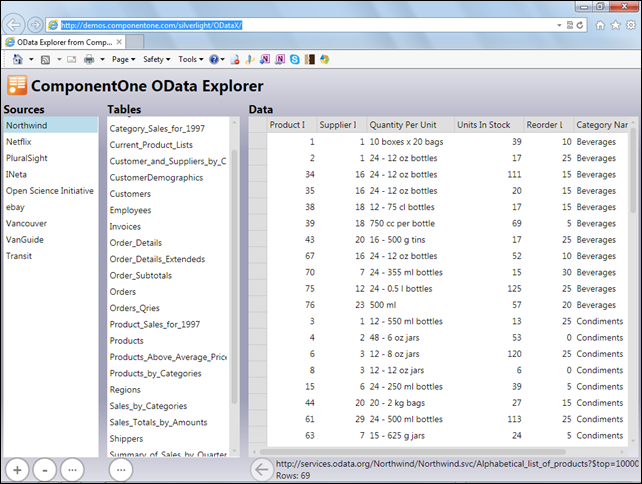Click the remove source minus button
The image size is (642, 484).
(45, 470)
